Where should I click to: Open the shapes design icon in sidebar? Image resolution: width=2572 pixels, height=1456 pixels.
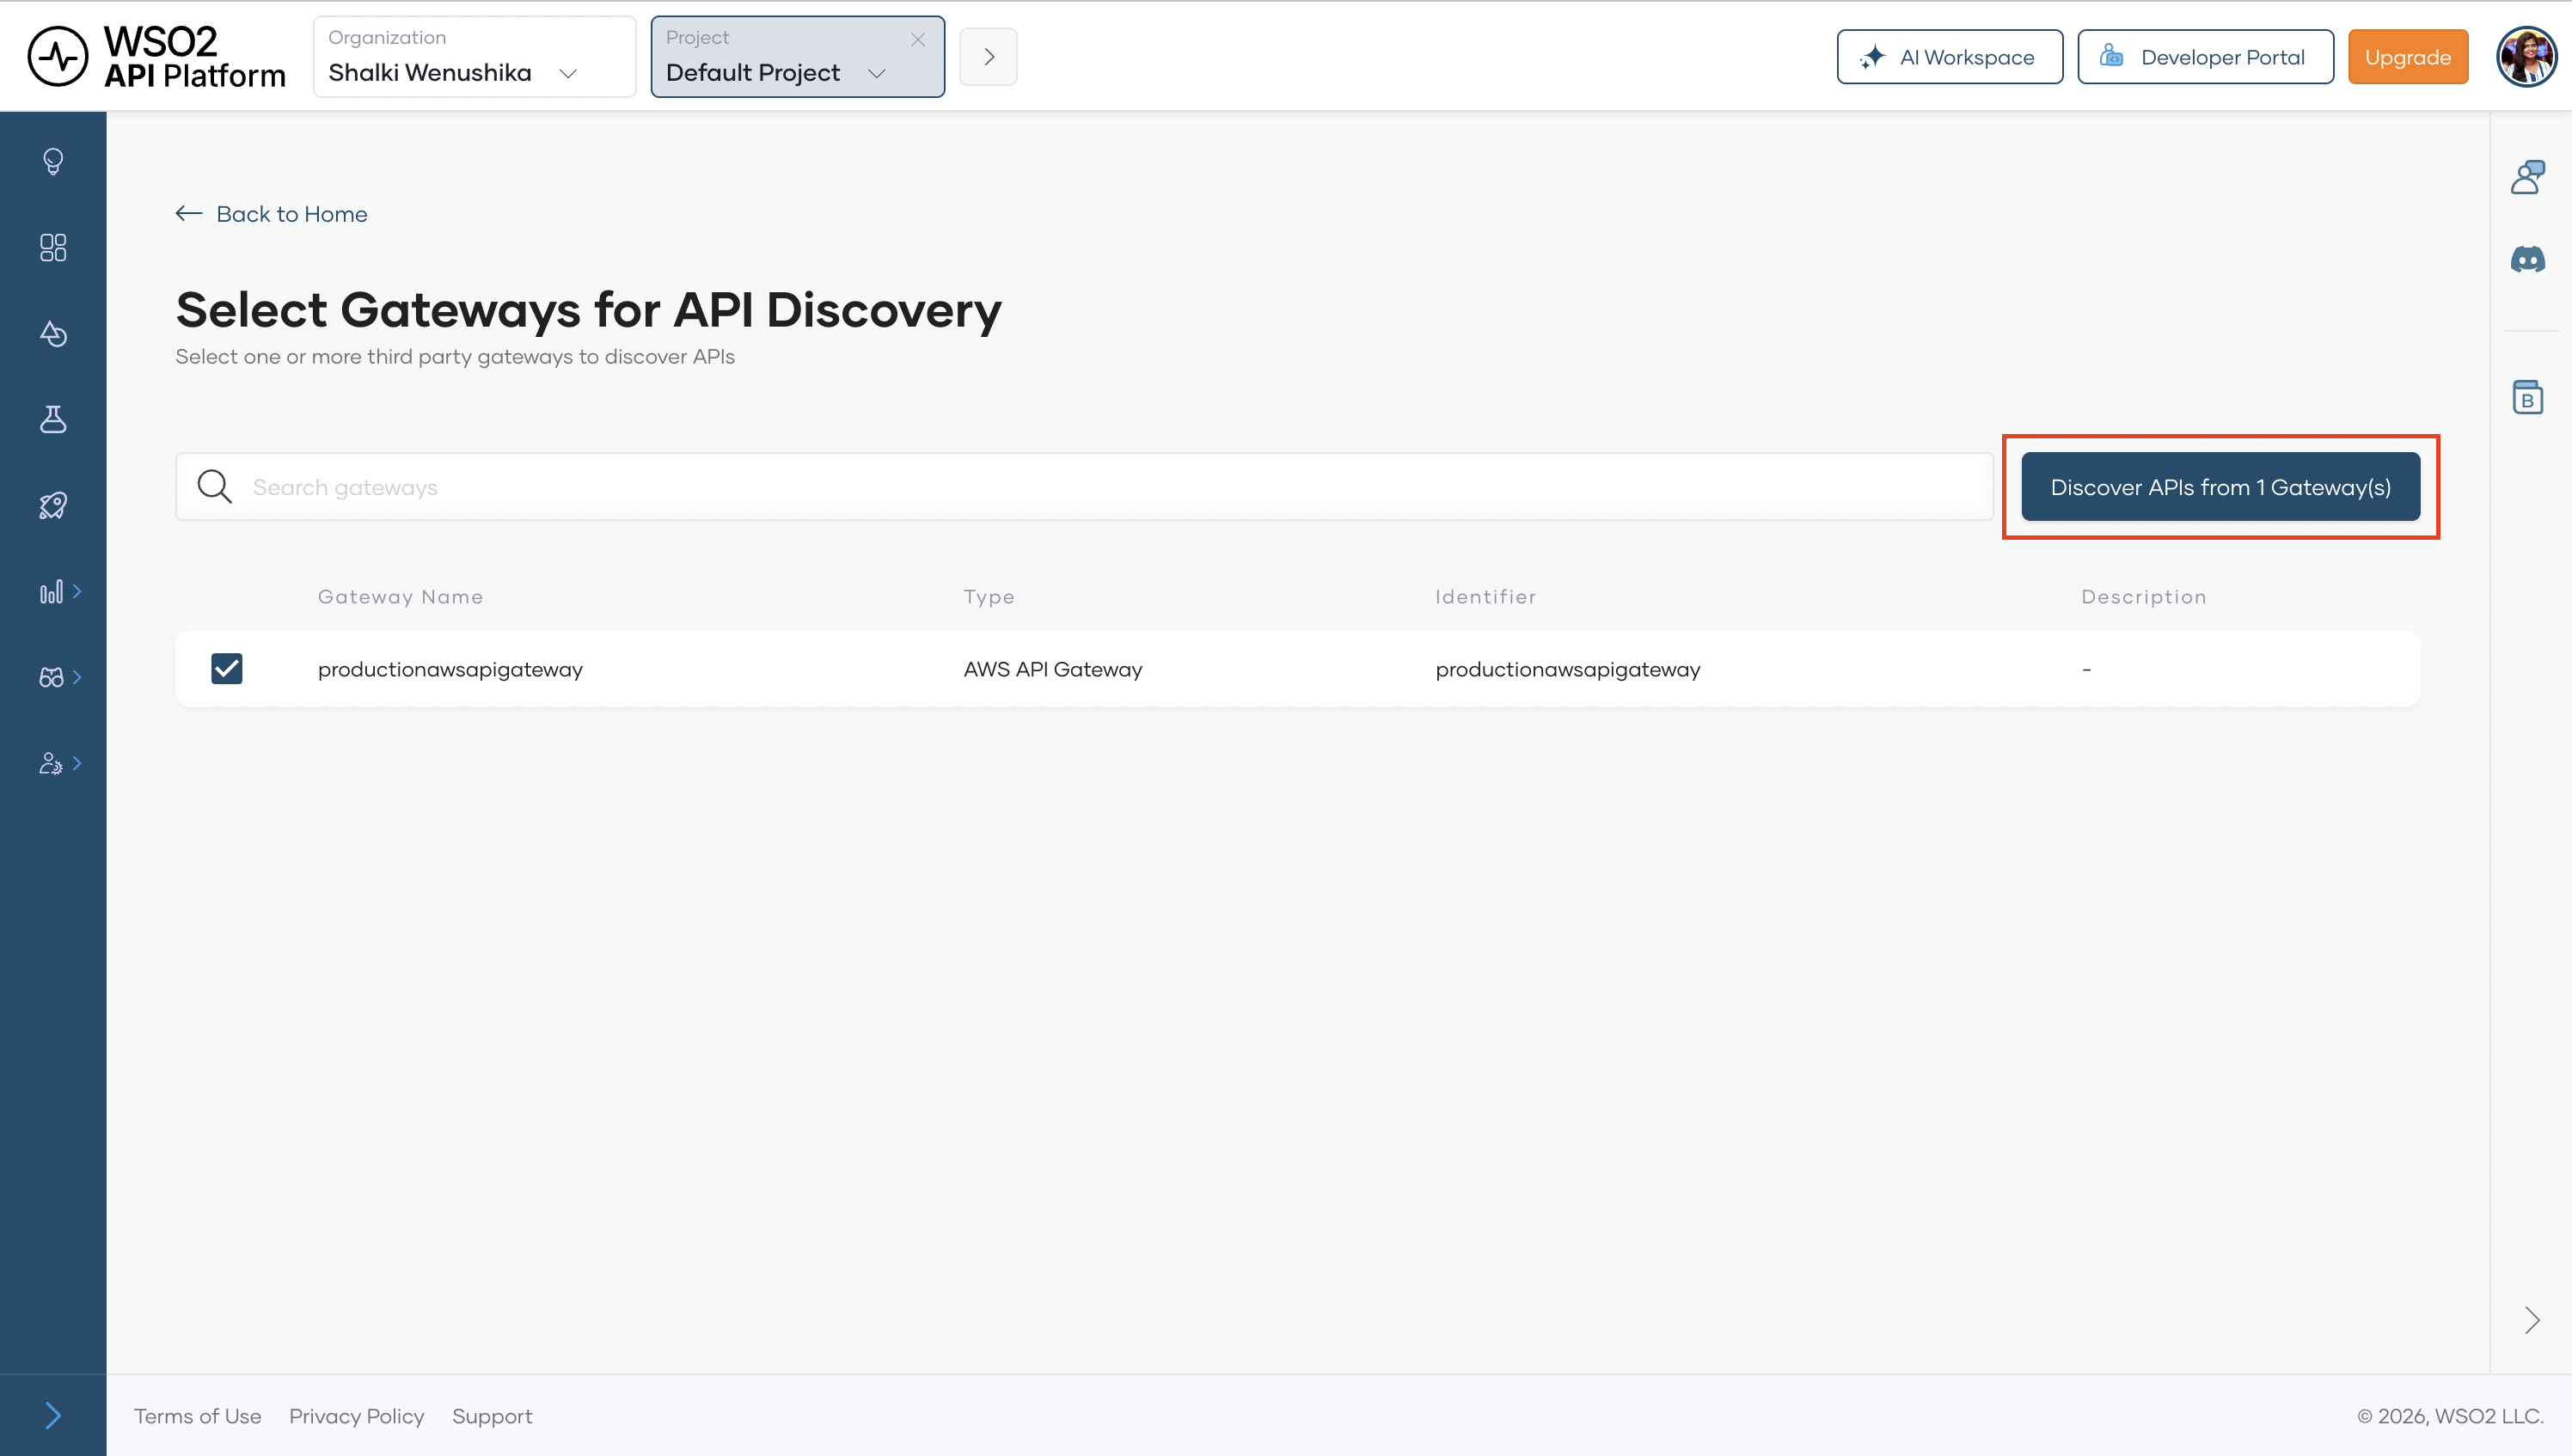click(x=53, y=333)
